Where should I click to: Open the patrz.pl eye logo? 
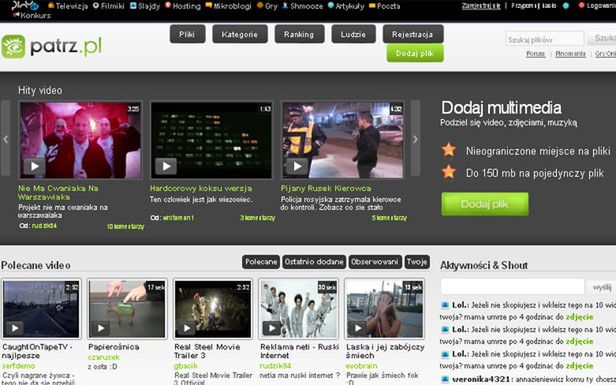(13, 46)
